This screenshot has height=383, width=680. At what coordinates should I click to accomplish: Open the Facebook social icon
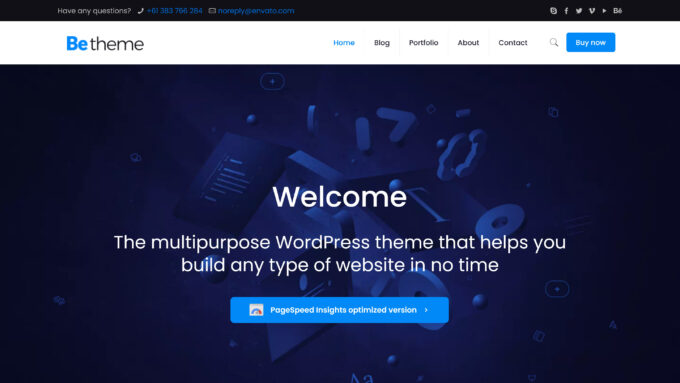(566, 11)
